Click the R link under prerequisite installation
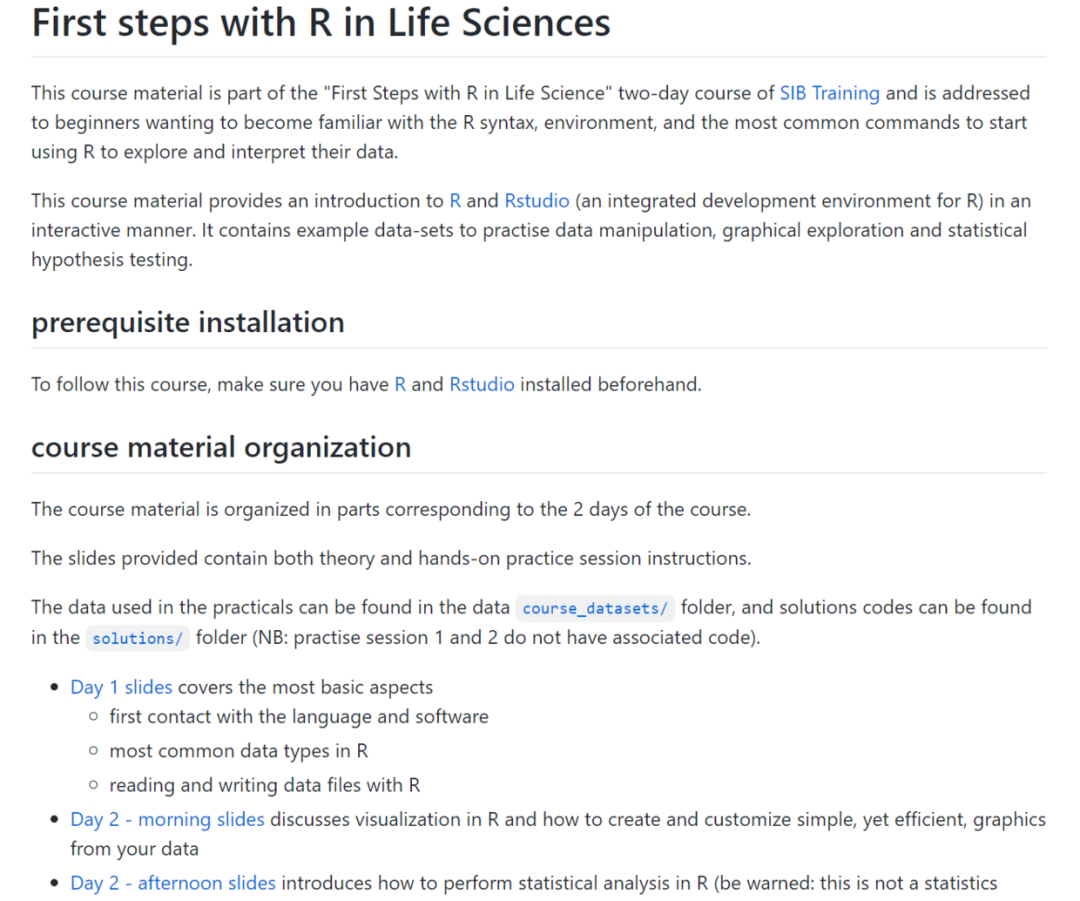Viewport: 1080px width, 901px height. pos(400,384)
